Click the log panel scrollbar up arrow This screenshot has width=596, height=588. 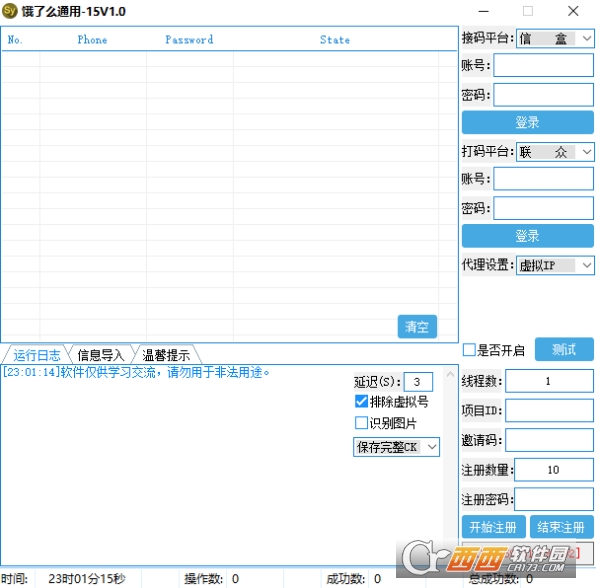(450, 374)
